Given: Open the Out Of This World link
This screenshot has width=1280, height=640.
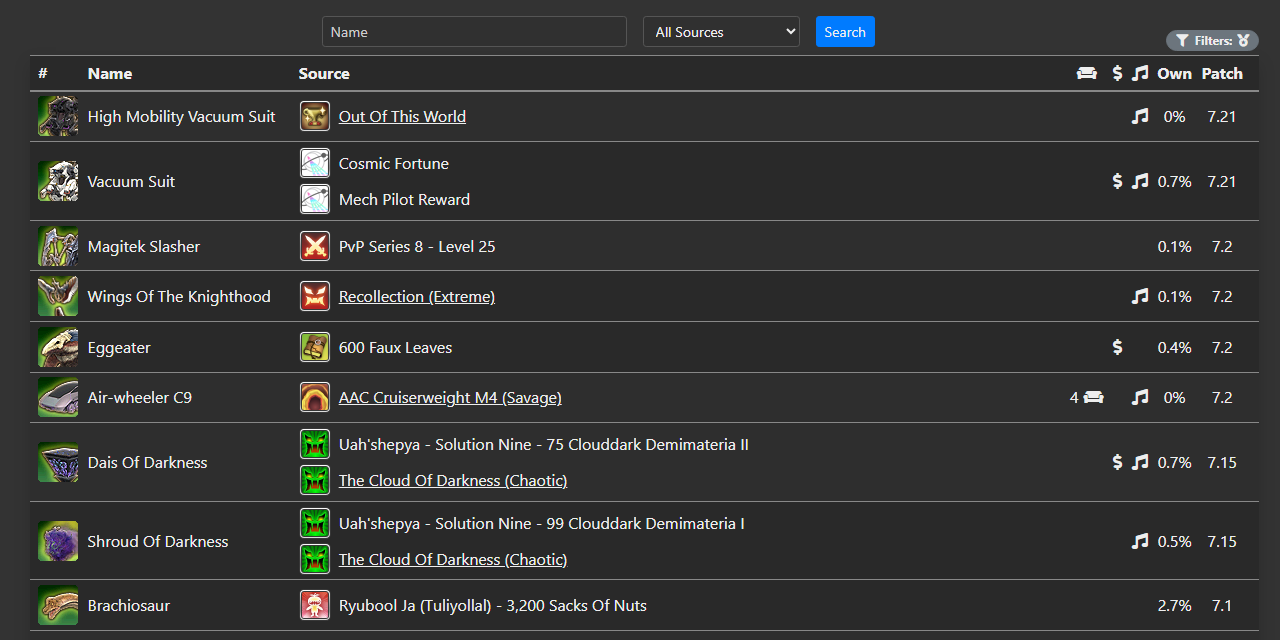Looking at the screenshot, I should 402,116.
